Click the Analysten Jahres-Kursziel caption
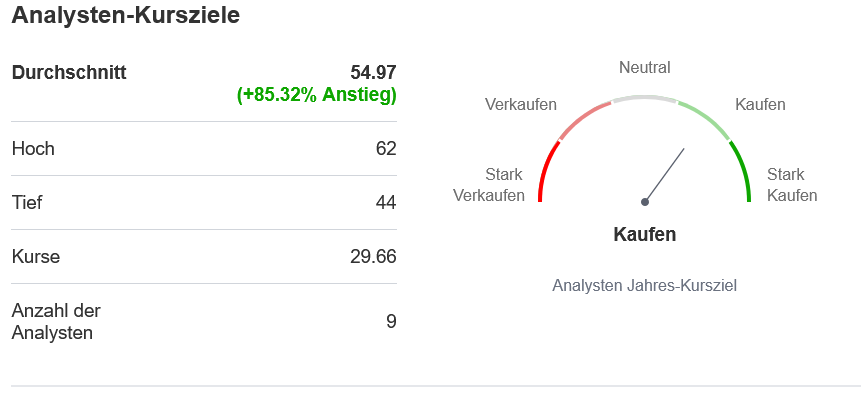Screen dimensions: 865x398 click(x=645, y=286)
